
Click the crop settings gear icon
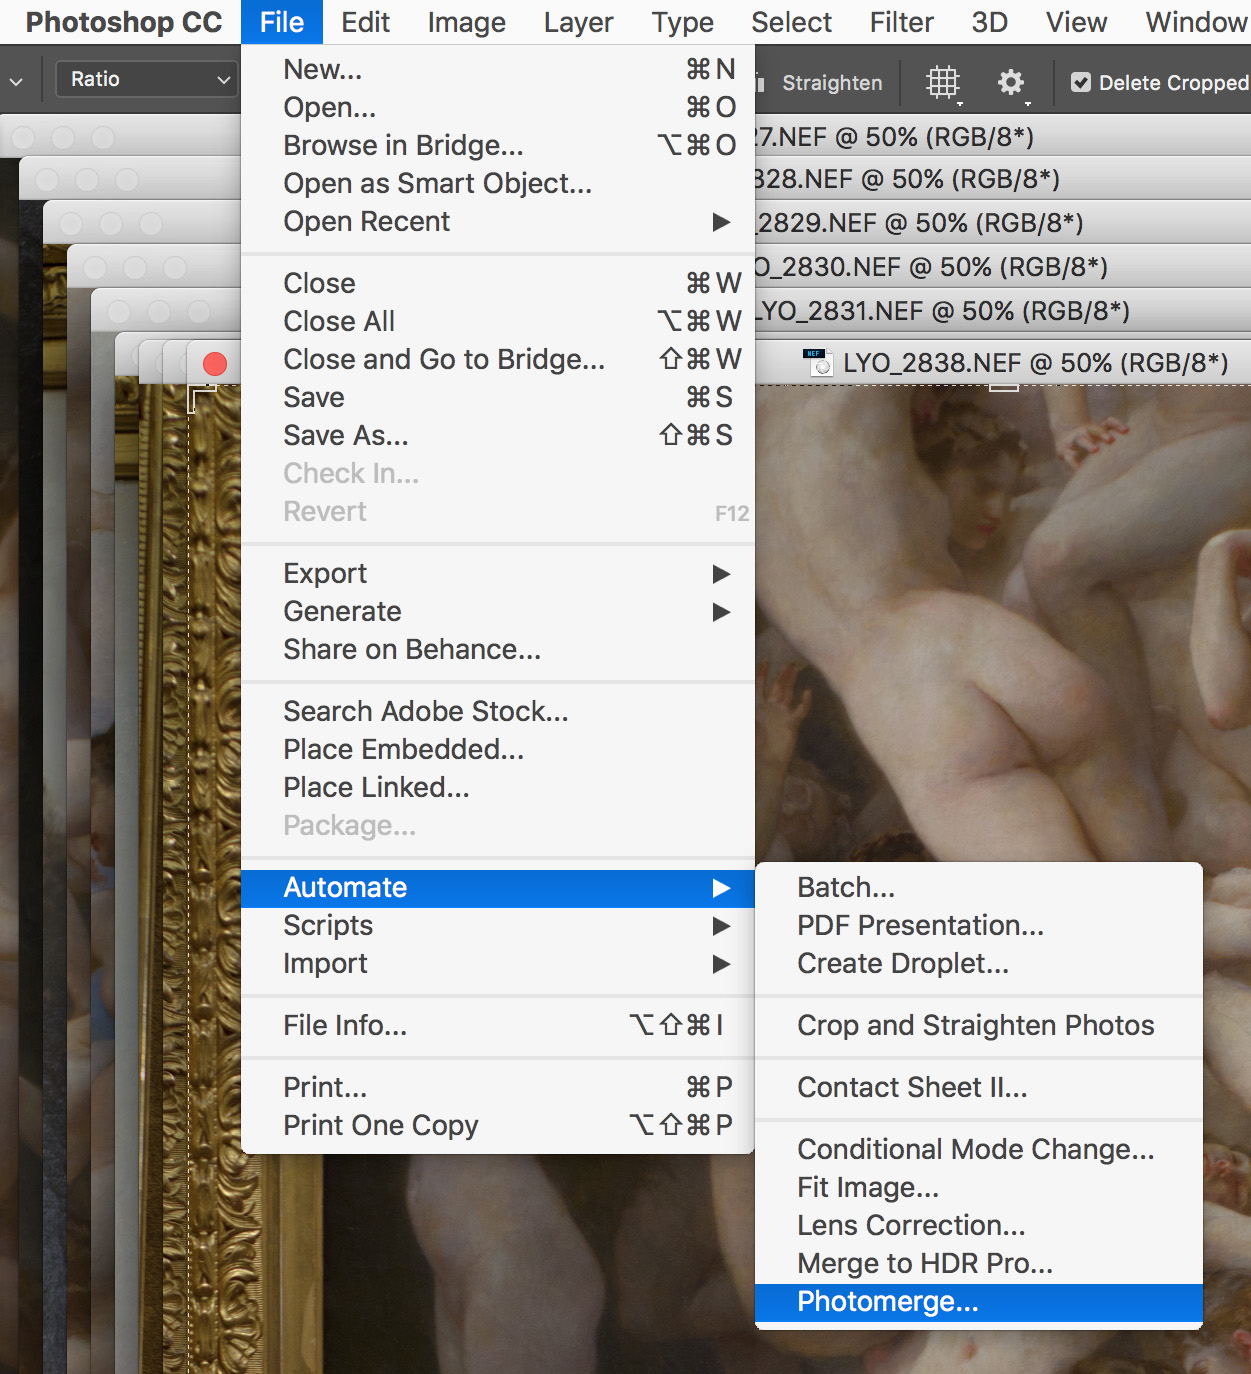(1011, 83)
